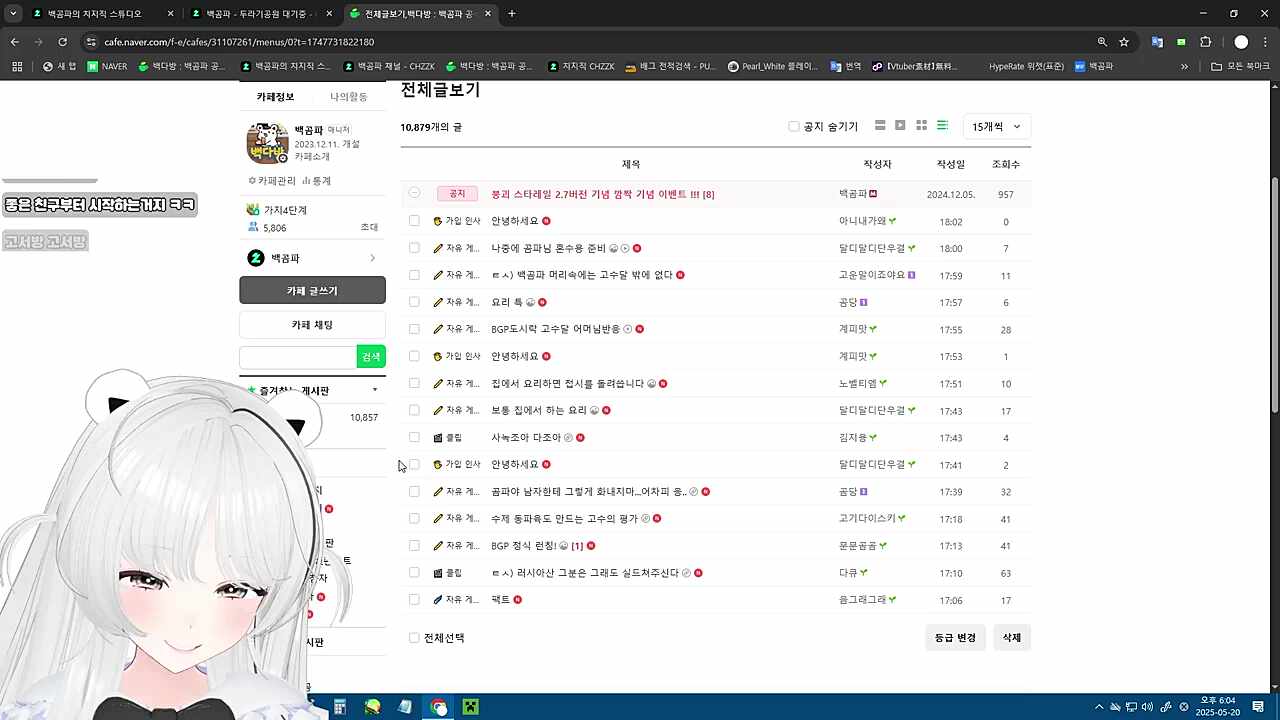The height and width of the screenshot is (720, 1280).
Task: Click the browser address bar URL
Action: coord(239,42)
